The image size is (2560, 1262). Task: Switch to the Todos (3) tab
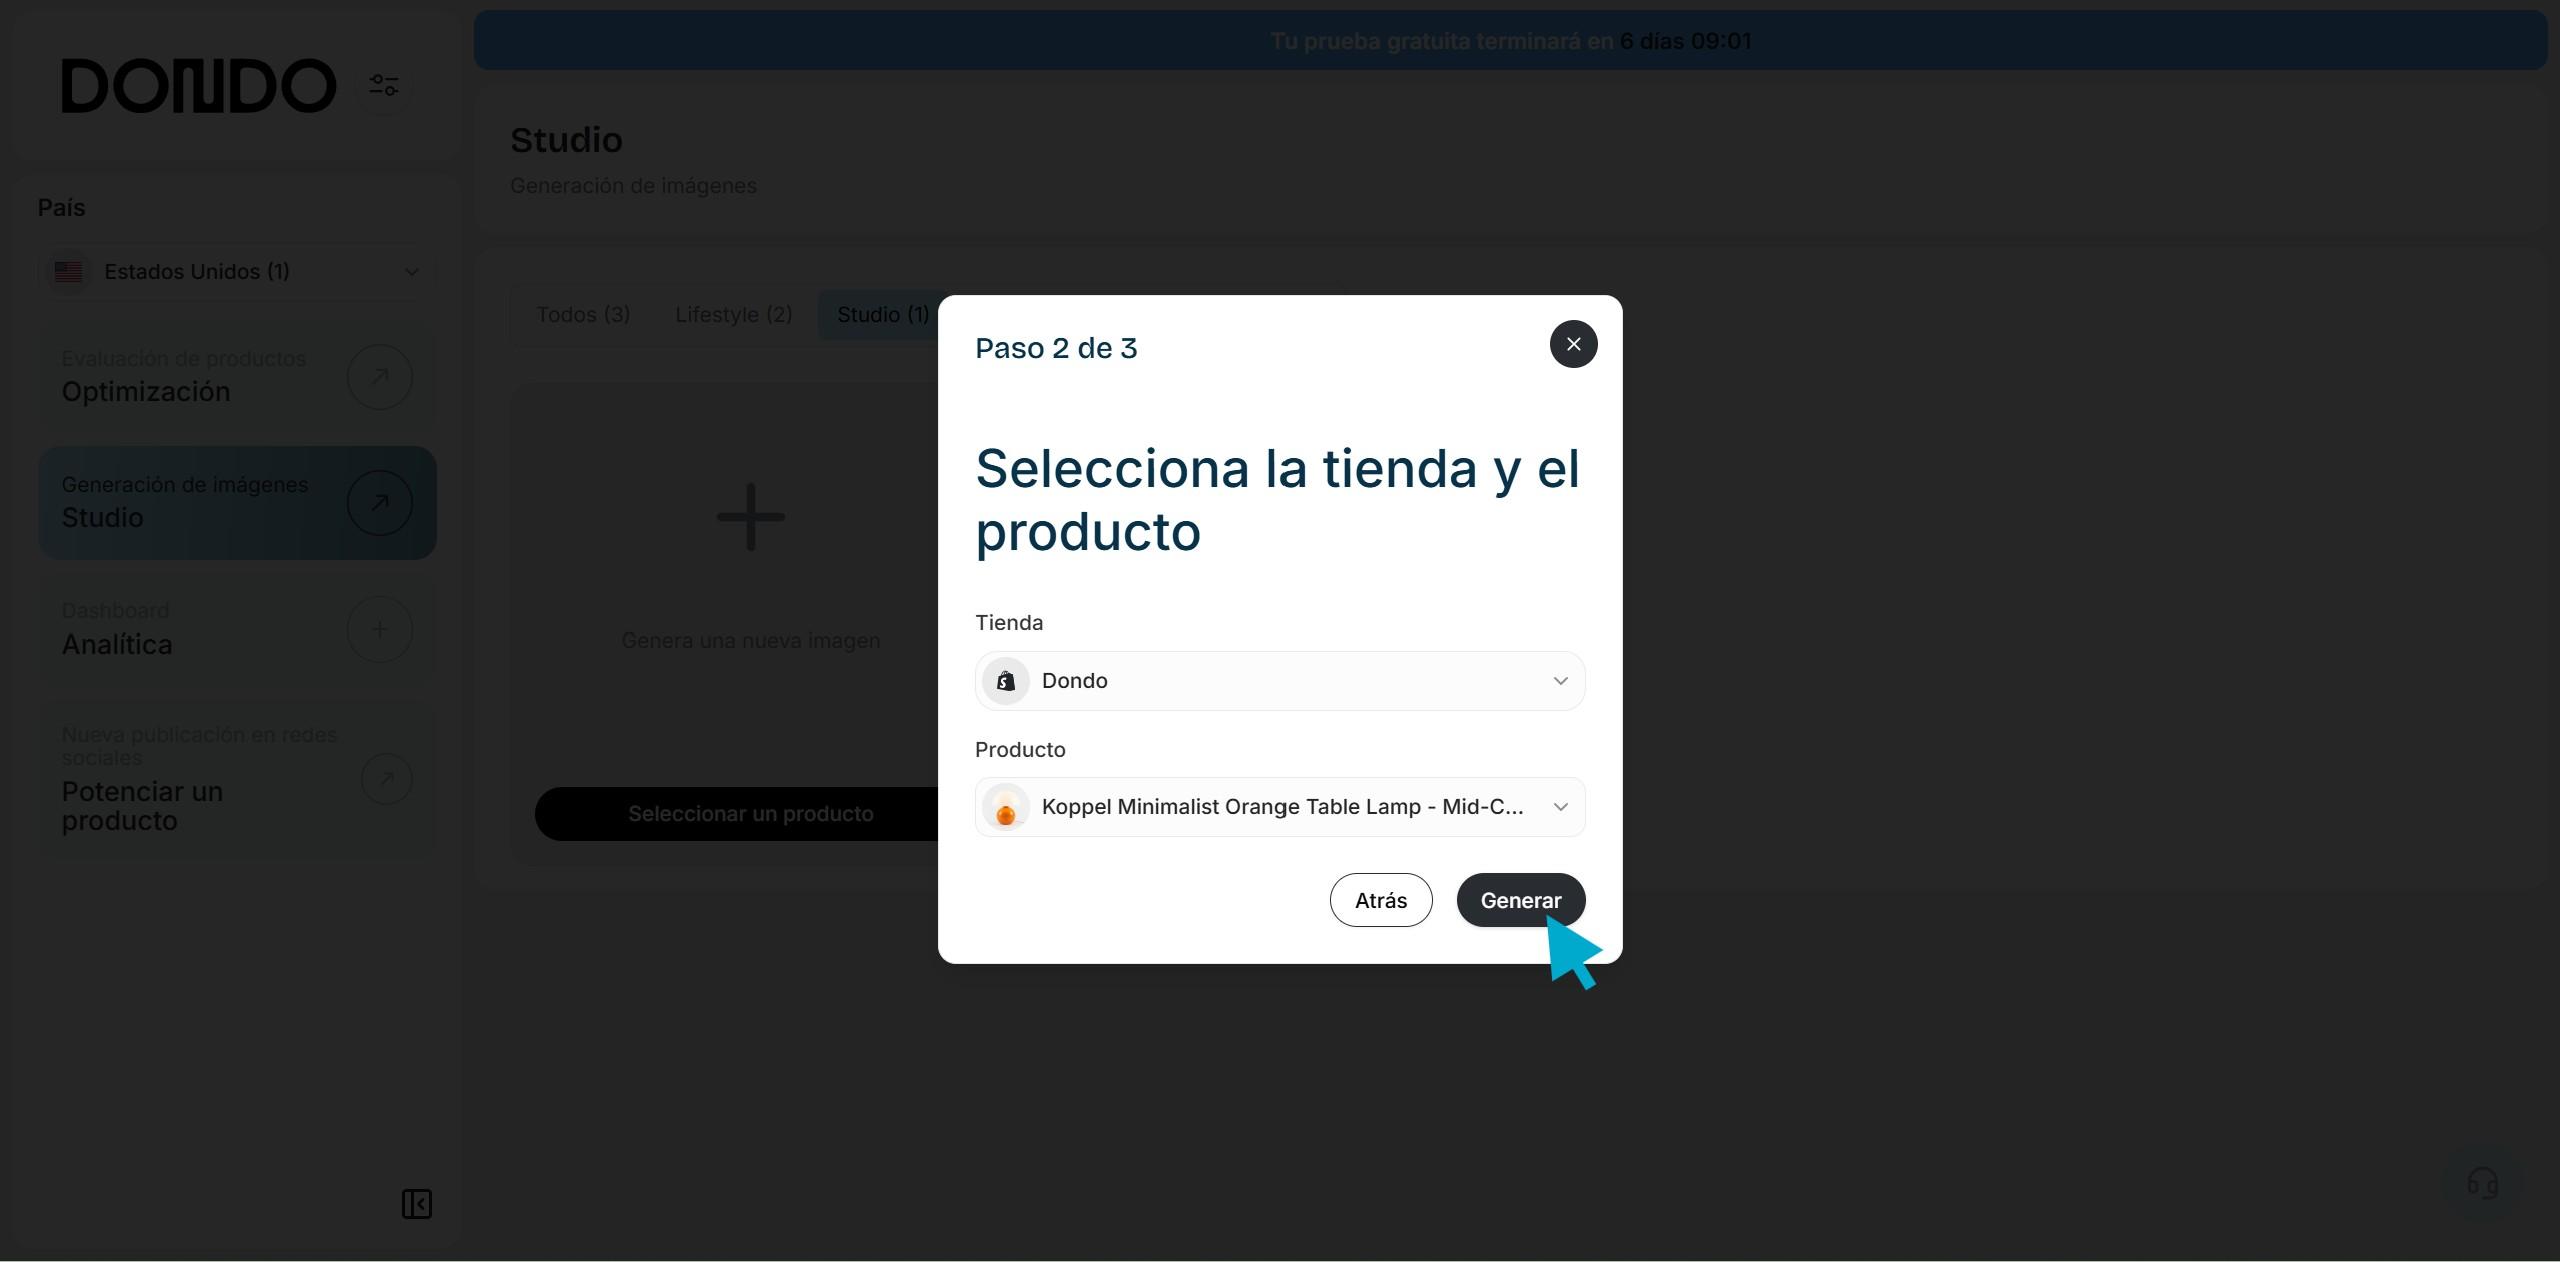pos(583,315)
